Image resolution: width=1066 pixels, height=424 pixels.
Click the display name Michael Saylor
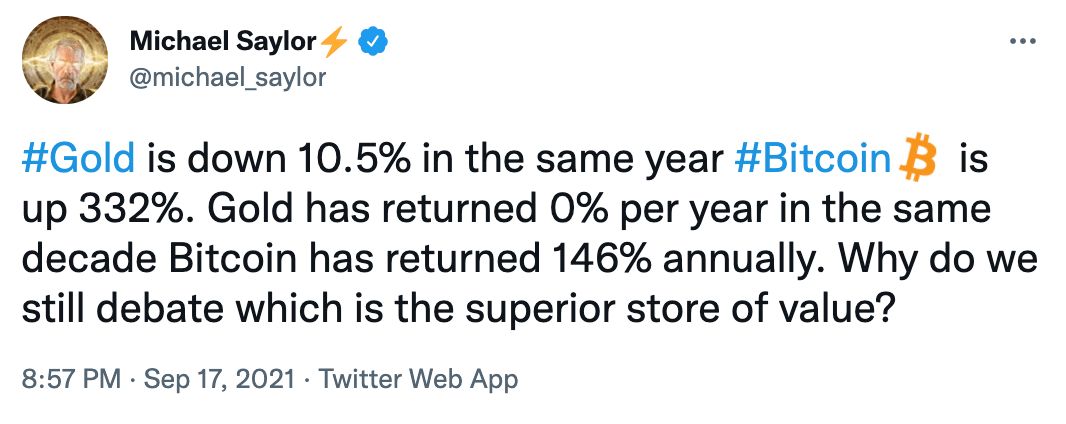223,43
